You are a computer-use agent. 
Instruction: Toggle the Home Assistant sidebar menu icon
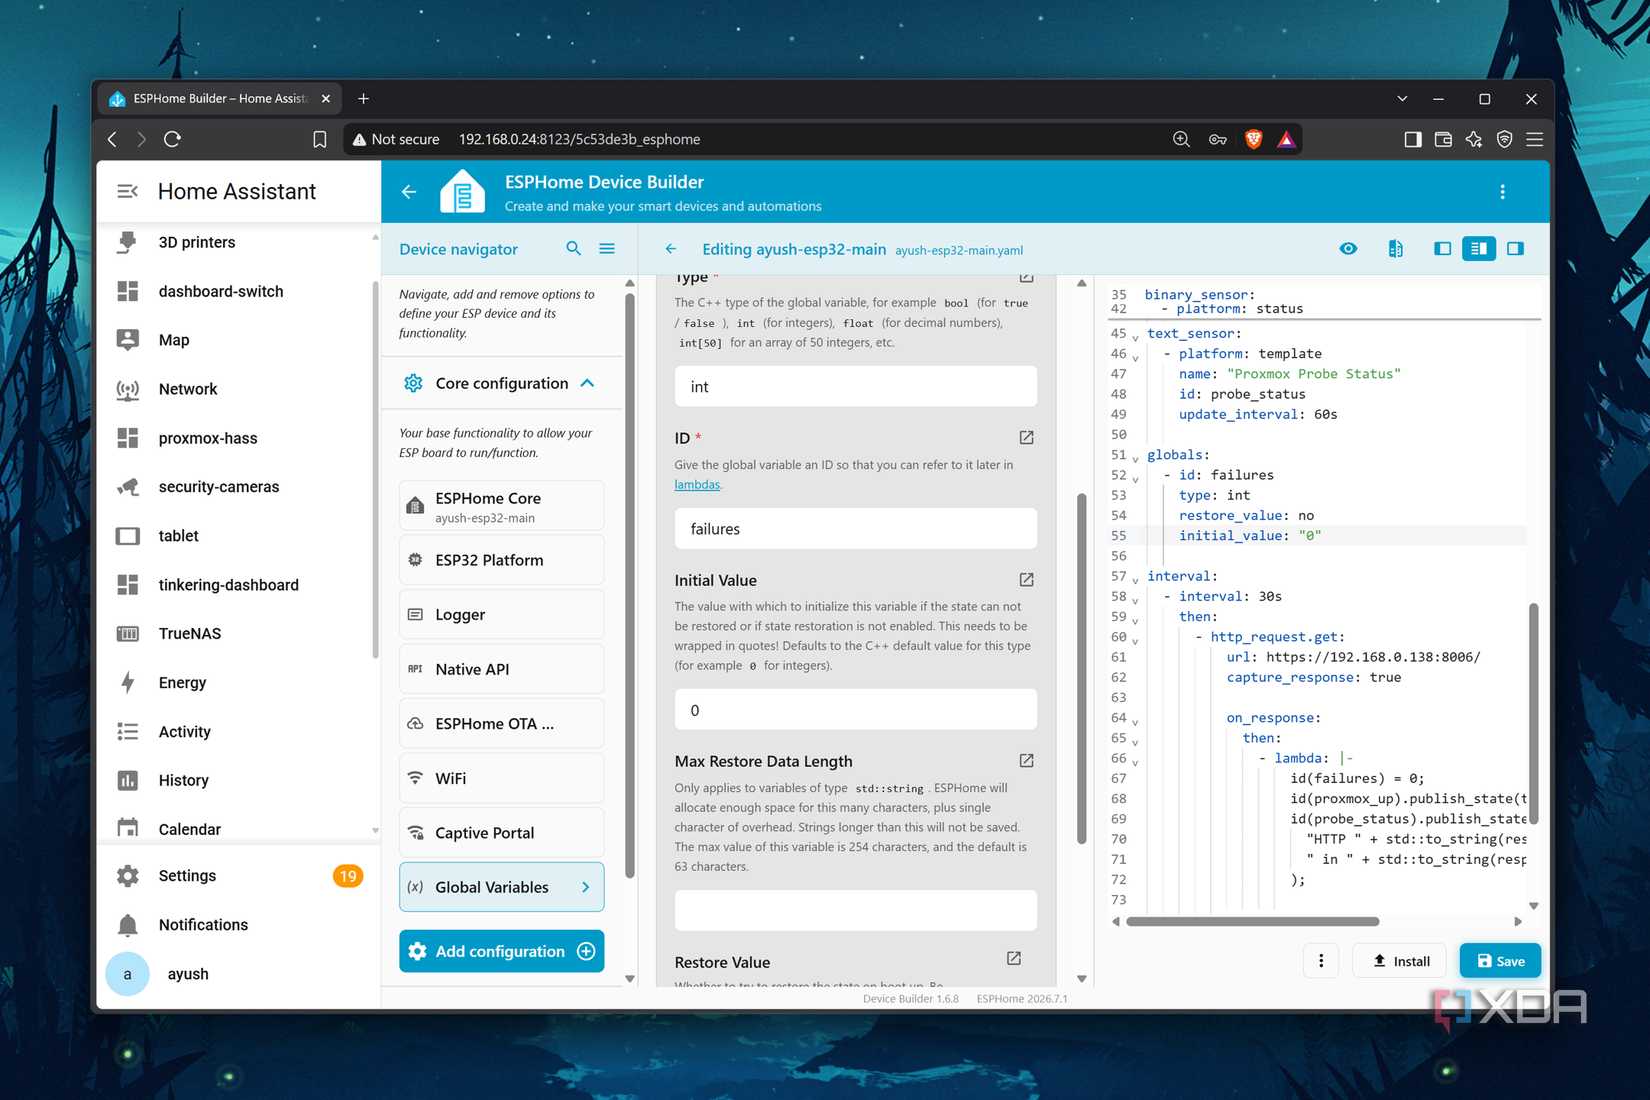coord(127,191)
